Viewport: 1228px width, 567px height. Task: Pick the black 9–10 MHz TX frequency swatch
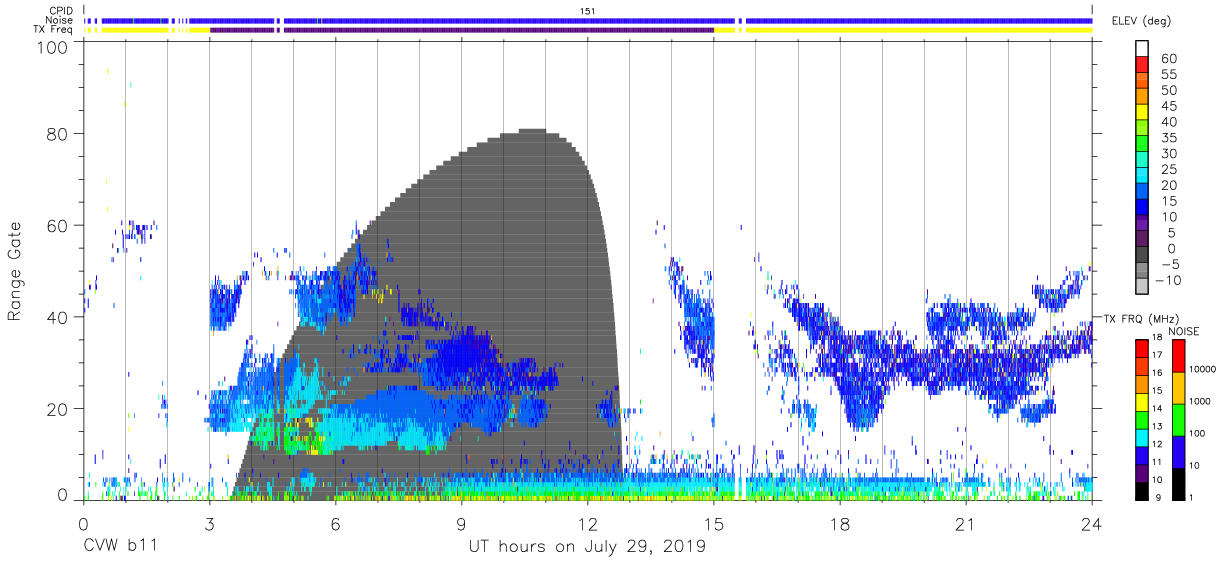point(1141,489)
